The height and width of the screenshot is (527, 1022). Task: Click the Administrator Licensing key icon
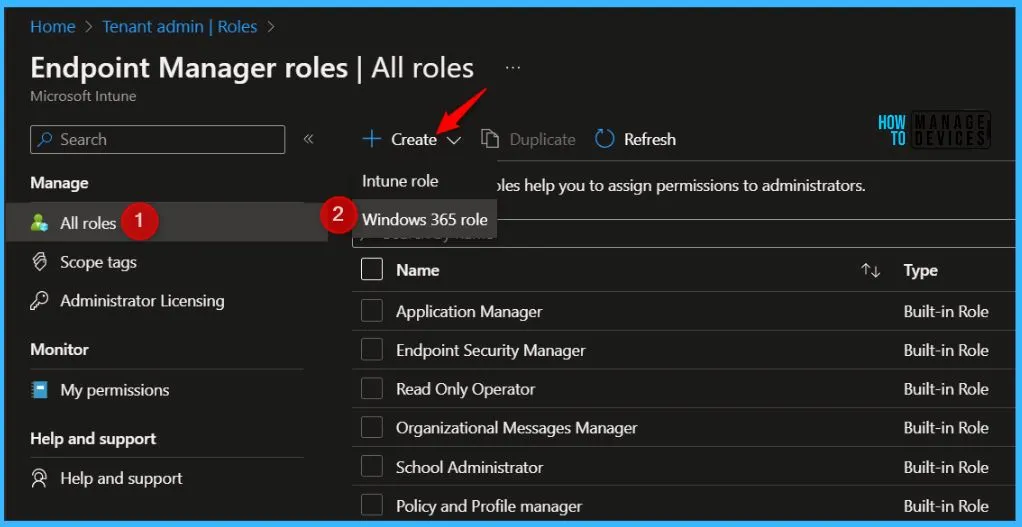[39, 301]
